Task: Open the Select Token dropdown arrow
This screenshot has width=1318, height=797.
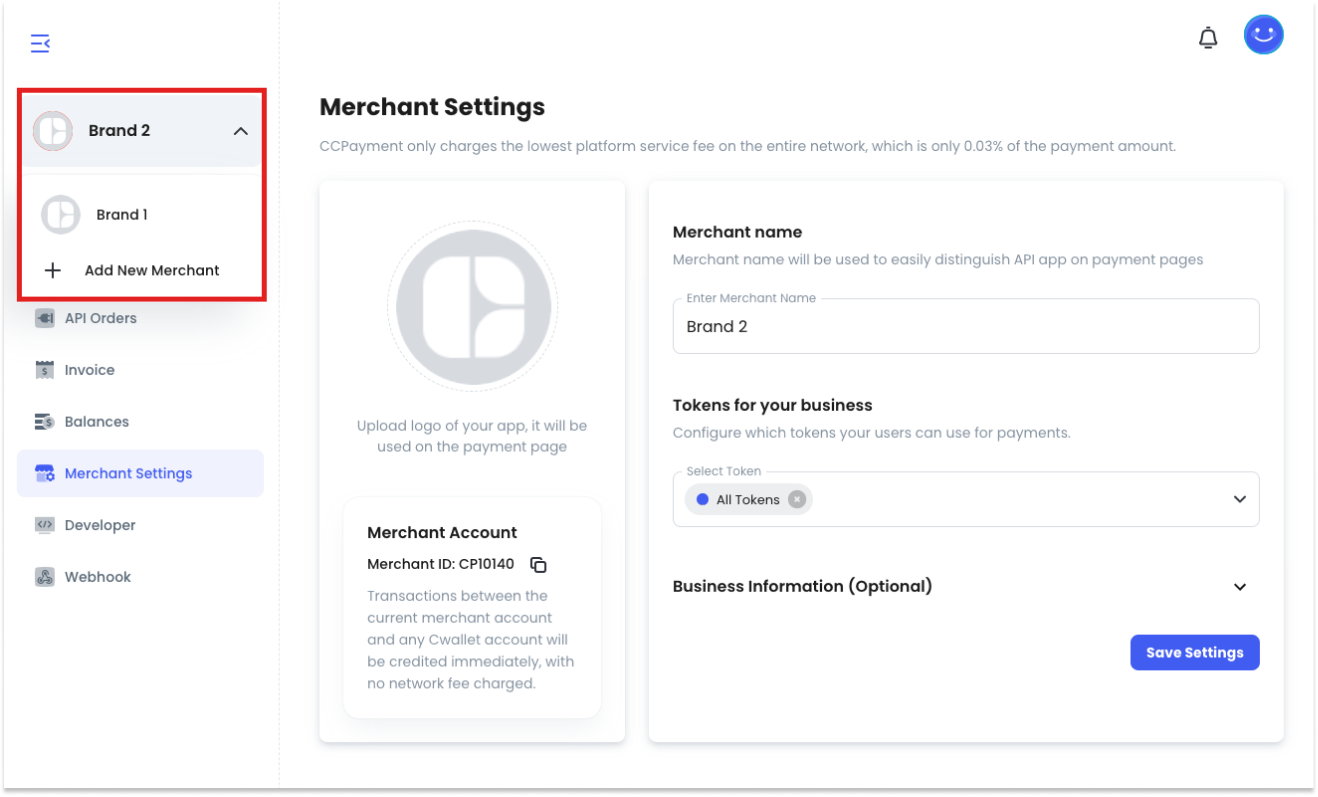Action: (1240, 499)
